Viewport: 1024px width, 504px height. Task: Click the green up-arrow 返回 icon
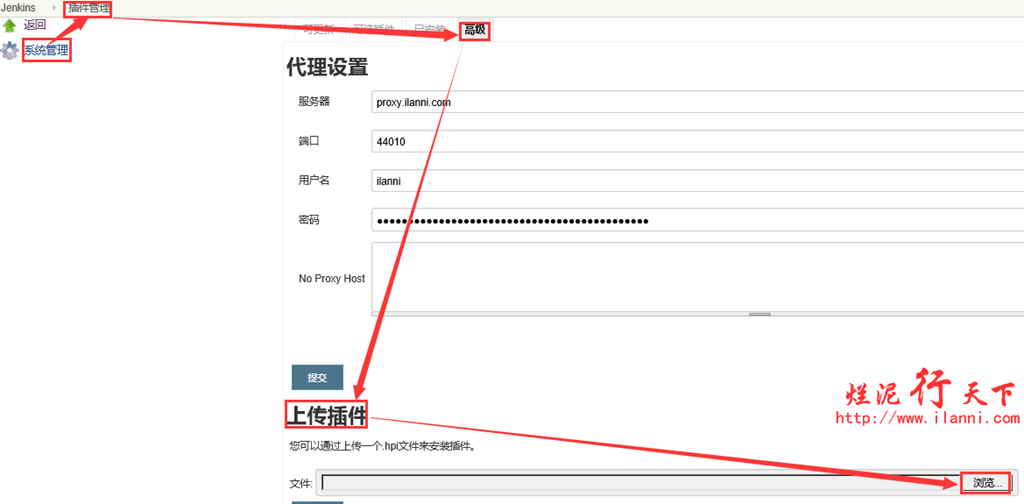coord(10,26)
